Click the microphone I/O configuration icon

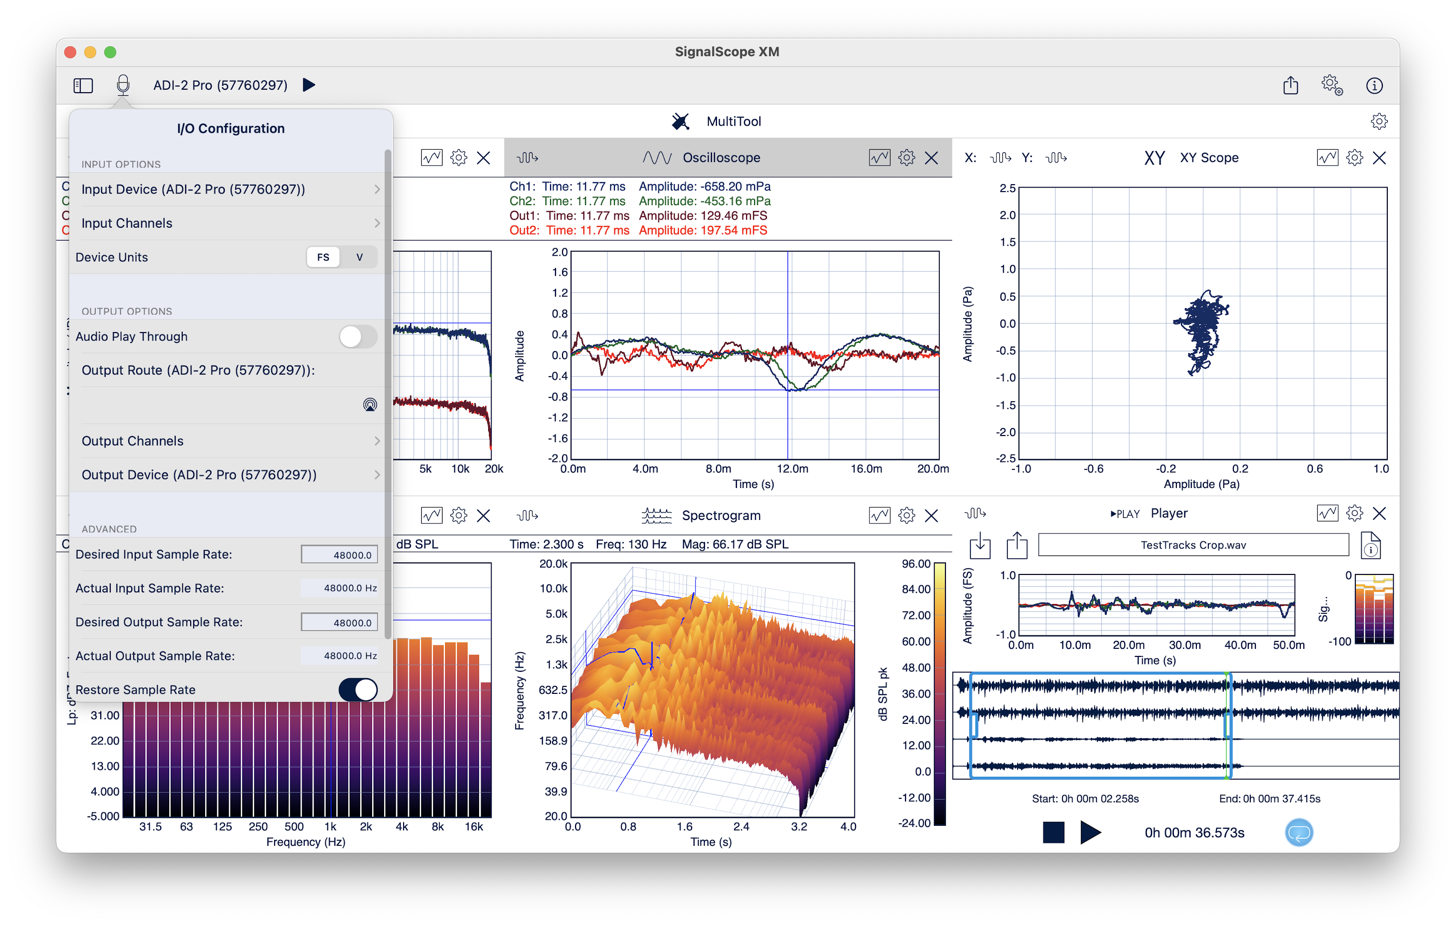click(x=123, y=85)
